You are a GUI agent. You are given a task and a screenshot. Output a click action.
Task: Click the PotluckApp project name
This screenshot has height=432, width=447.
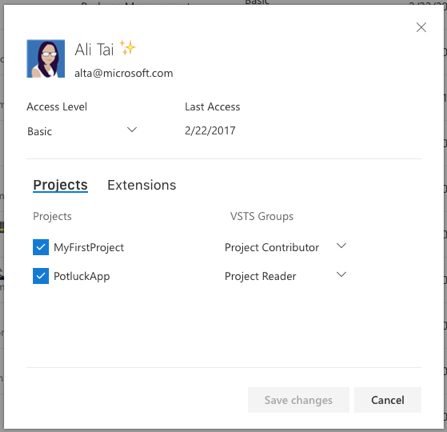coord(82,276)
